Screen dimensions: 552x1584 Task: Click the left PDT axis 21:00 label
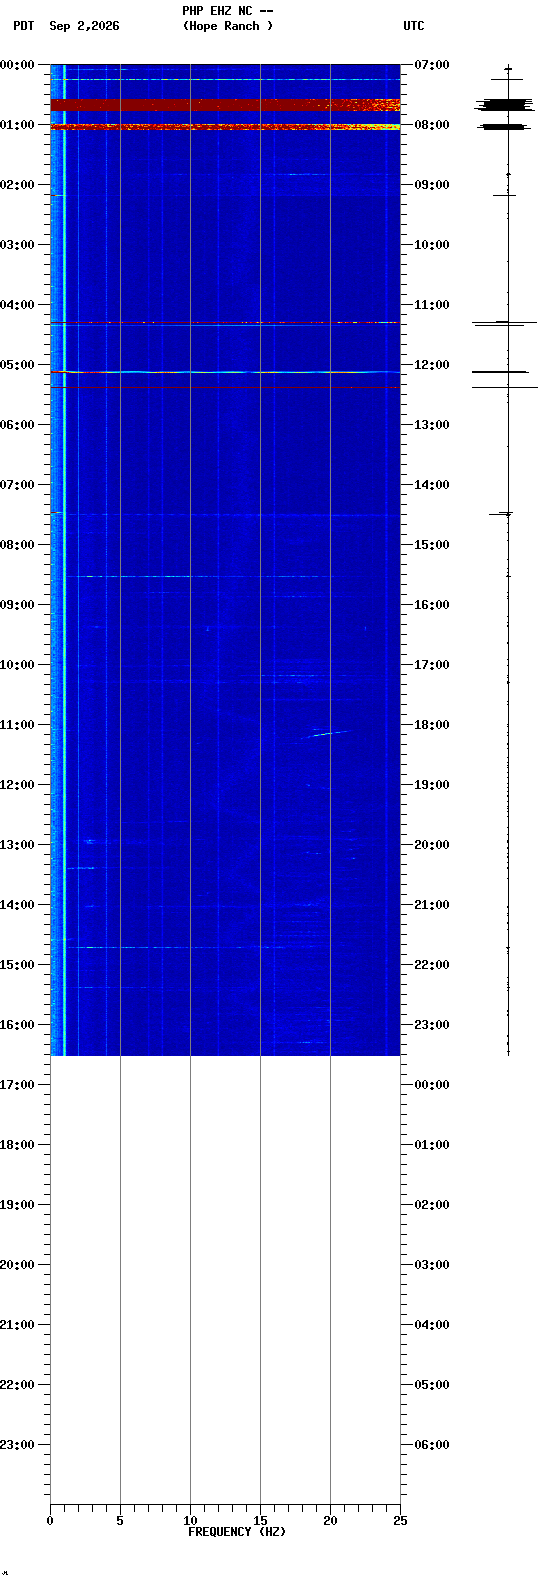click(18, 1325)
